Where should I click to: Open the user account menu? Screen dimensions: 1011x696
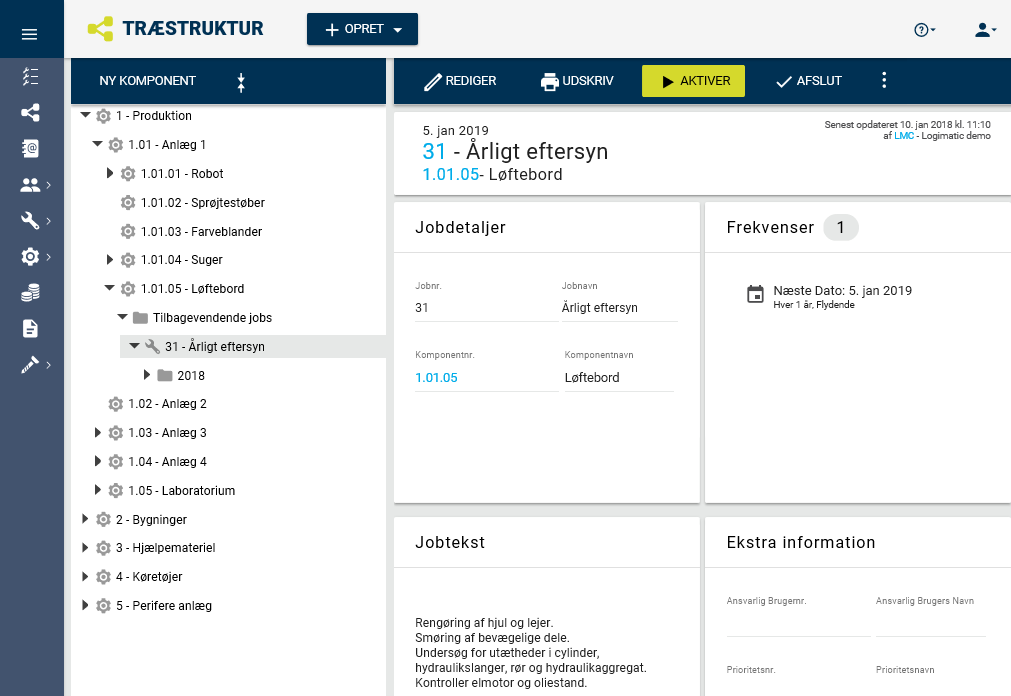[985, 30]
